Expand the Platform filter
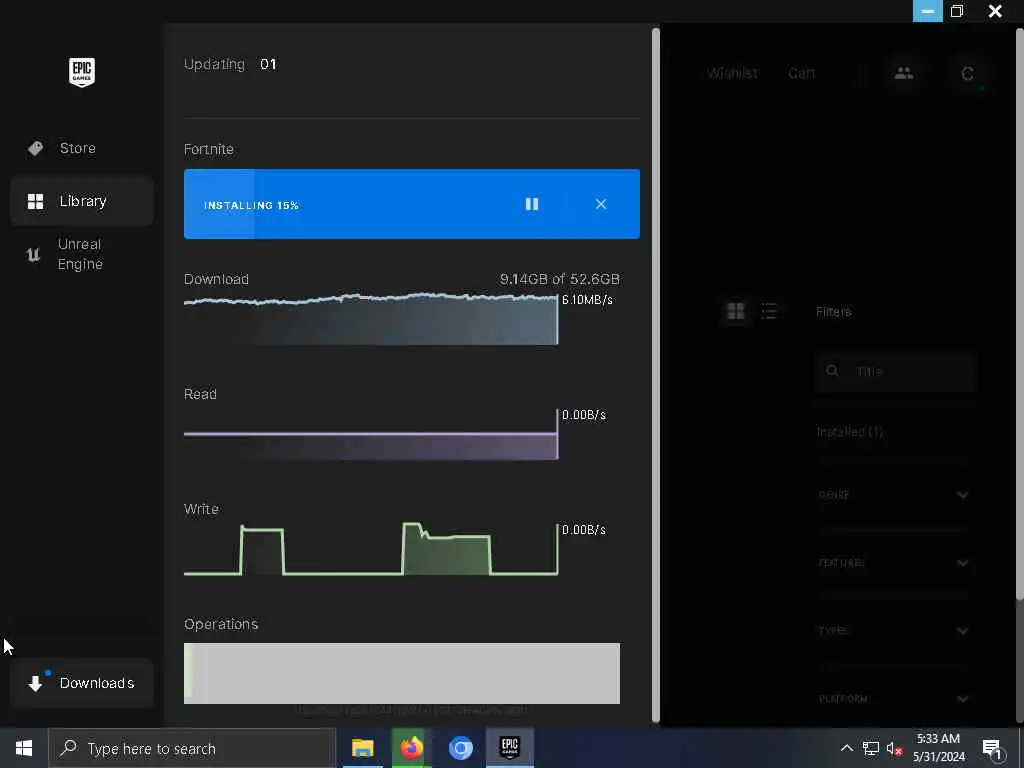The height and width of the screenshot is (768, 1024). 893,698
